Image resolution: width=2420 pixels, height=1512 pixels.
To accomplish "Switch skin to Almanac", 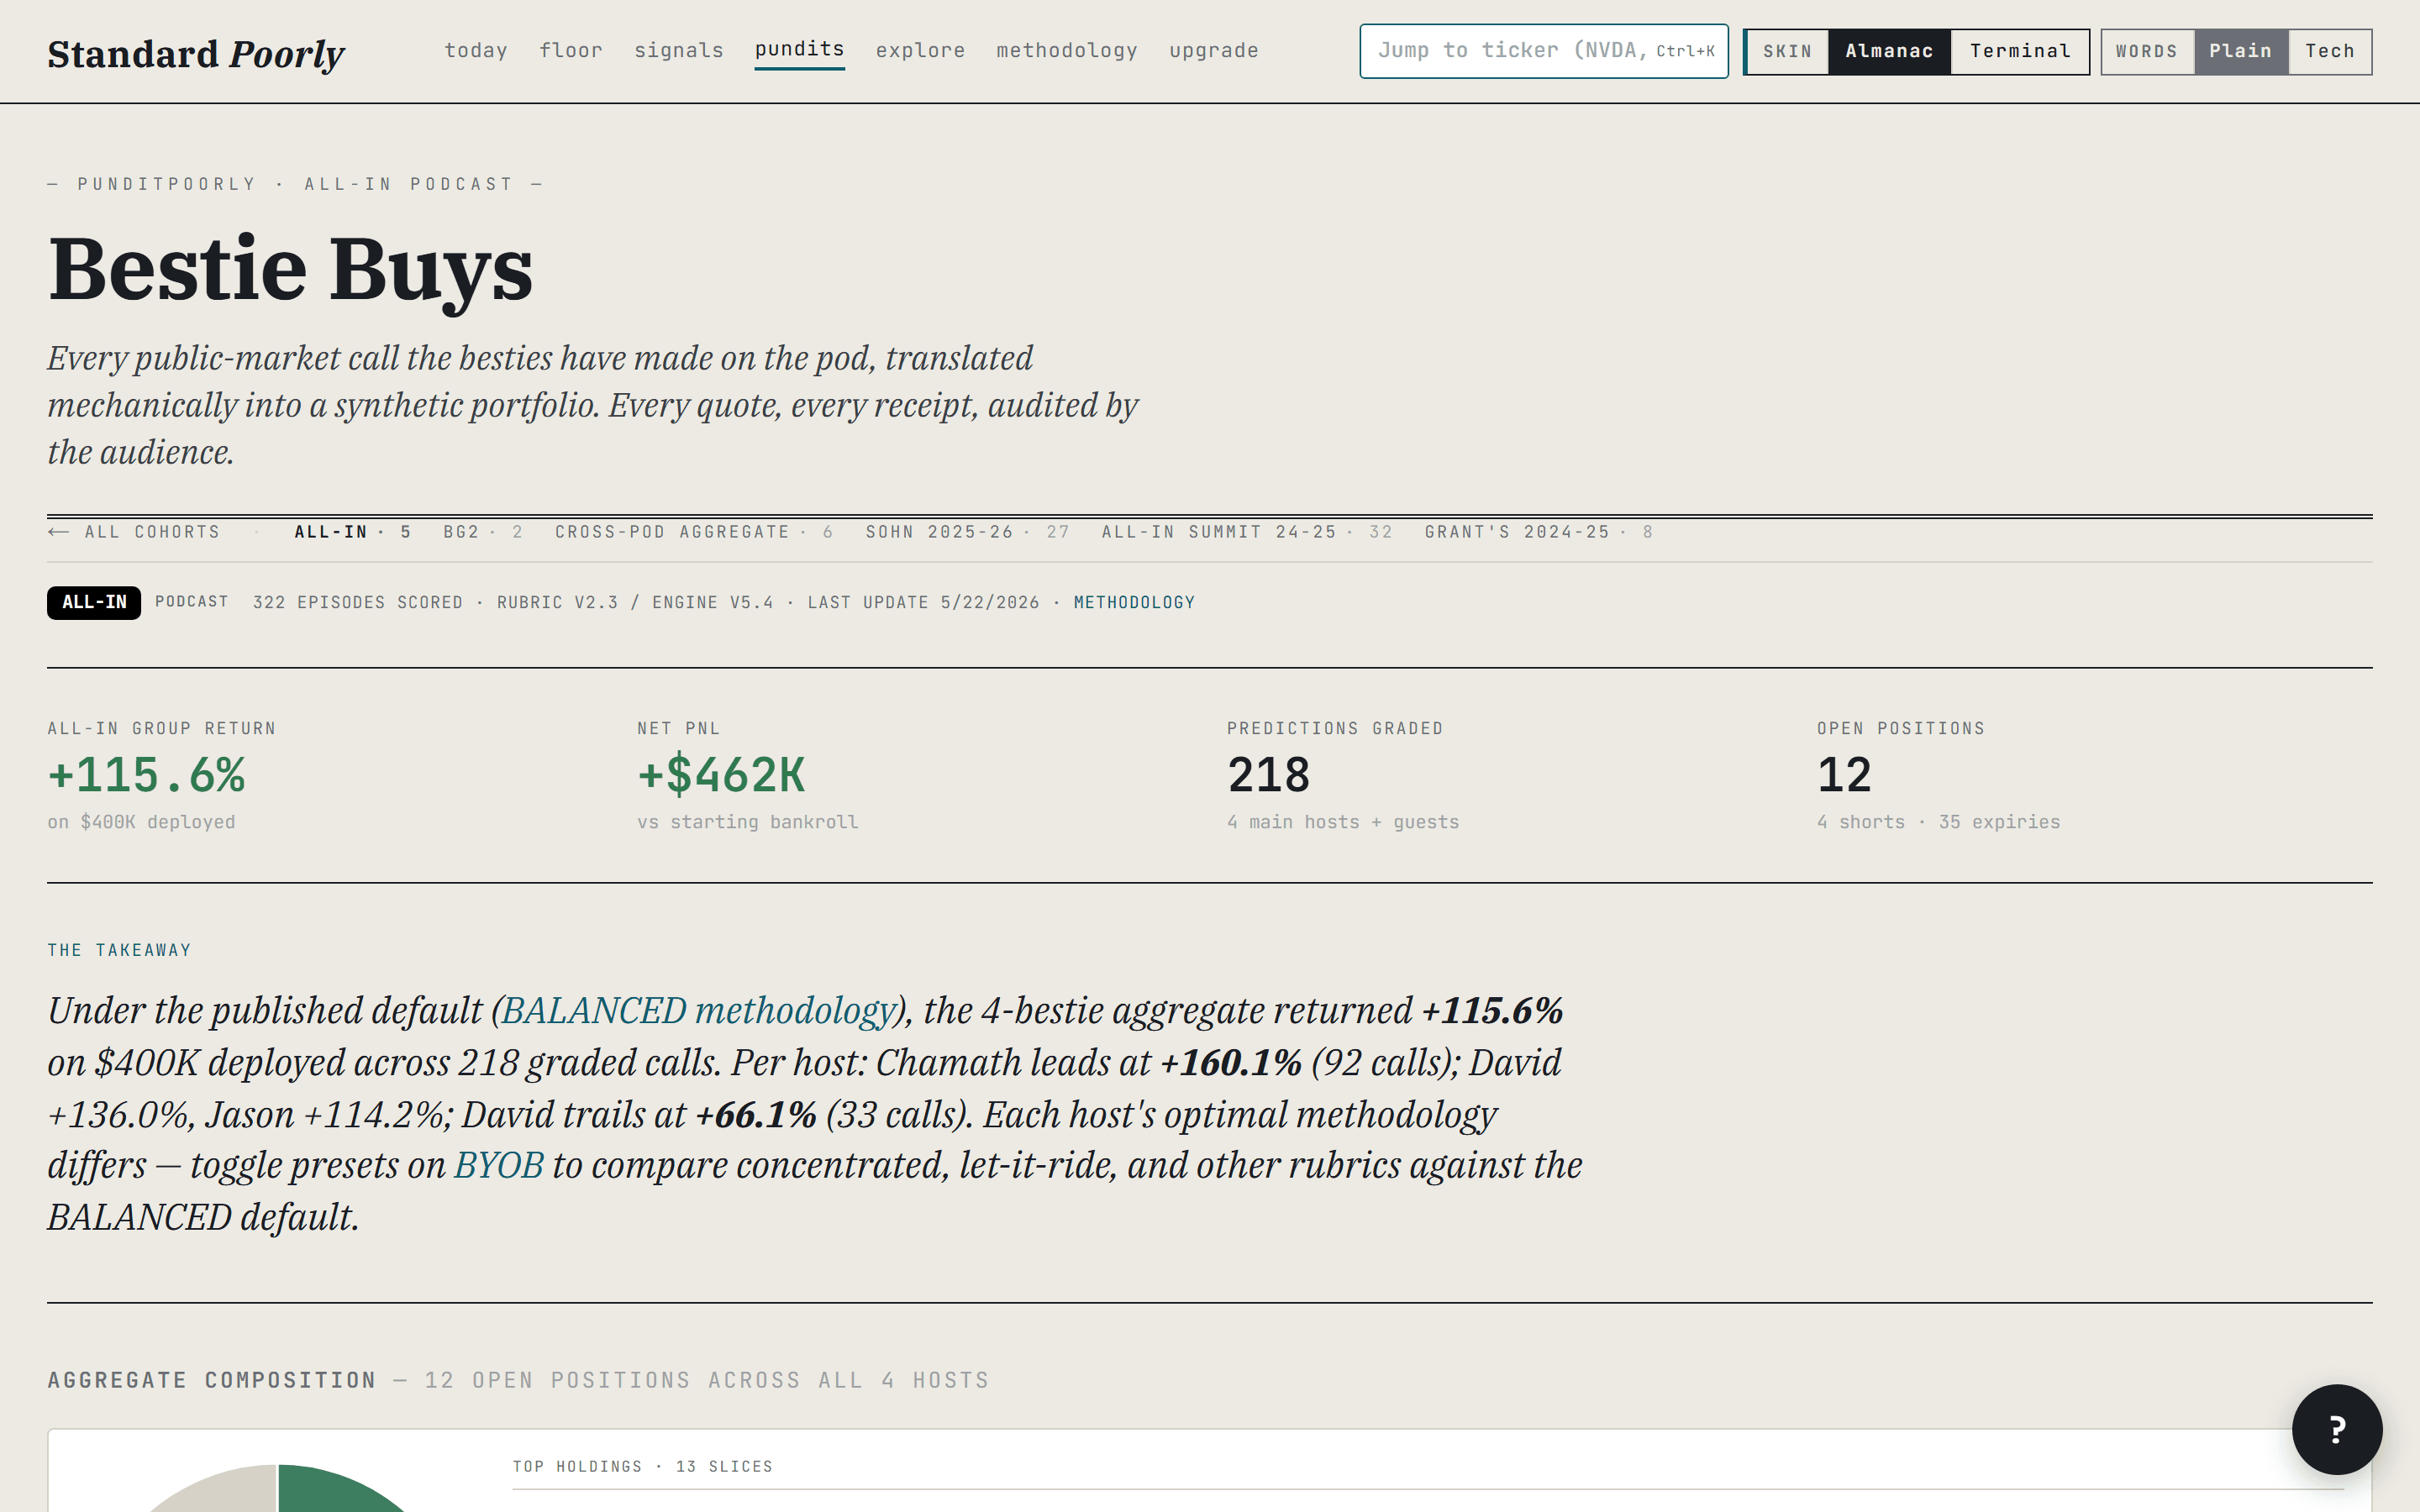I will click(x=1889, y=51).
